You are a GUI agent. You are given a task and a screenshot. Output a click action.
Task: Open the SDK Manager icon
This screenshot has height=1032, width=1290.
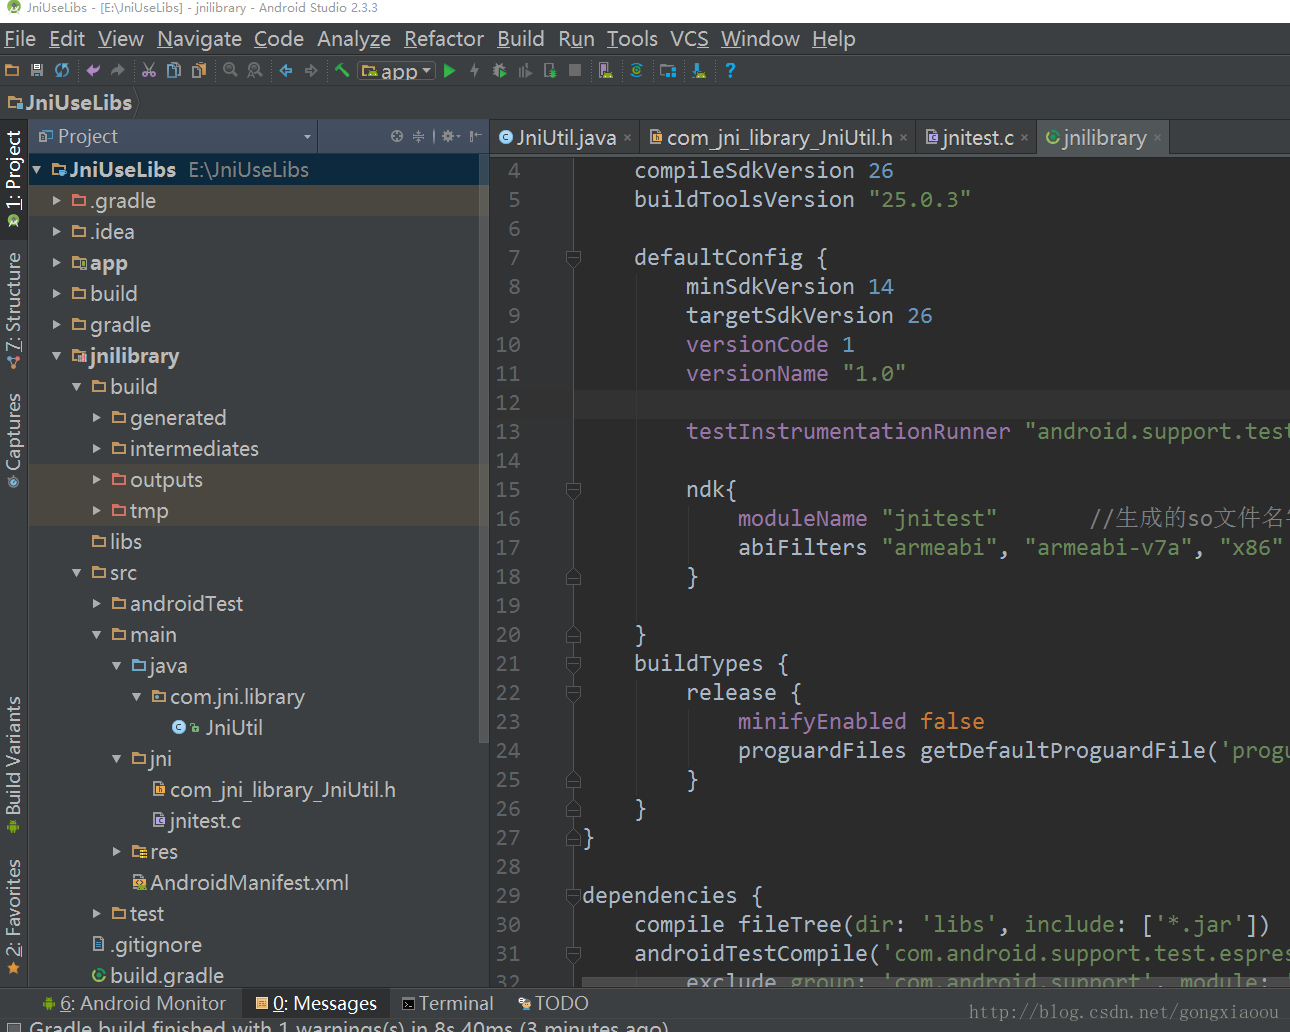coord(699,70)
